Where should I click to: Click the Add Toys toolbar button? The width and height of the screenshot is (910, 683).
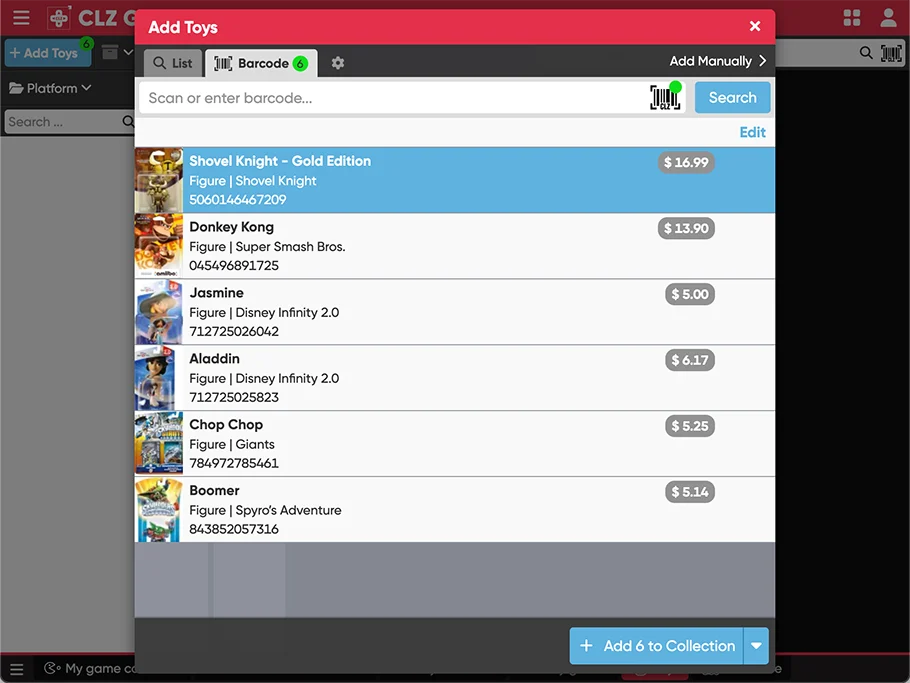click(x=48, y=53)
